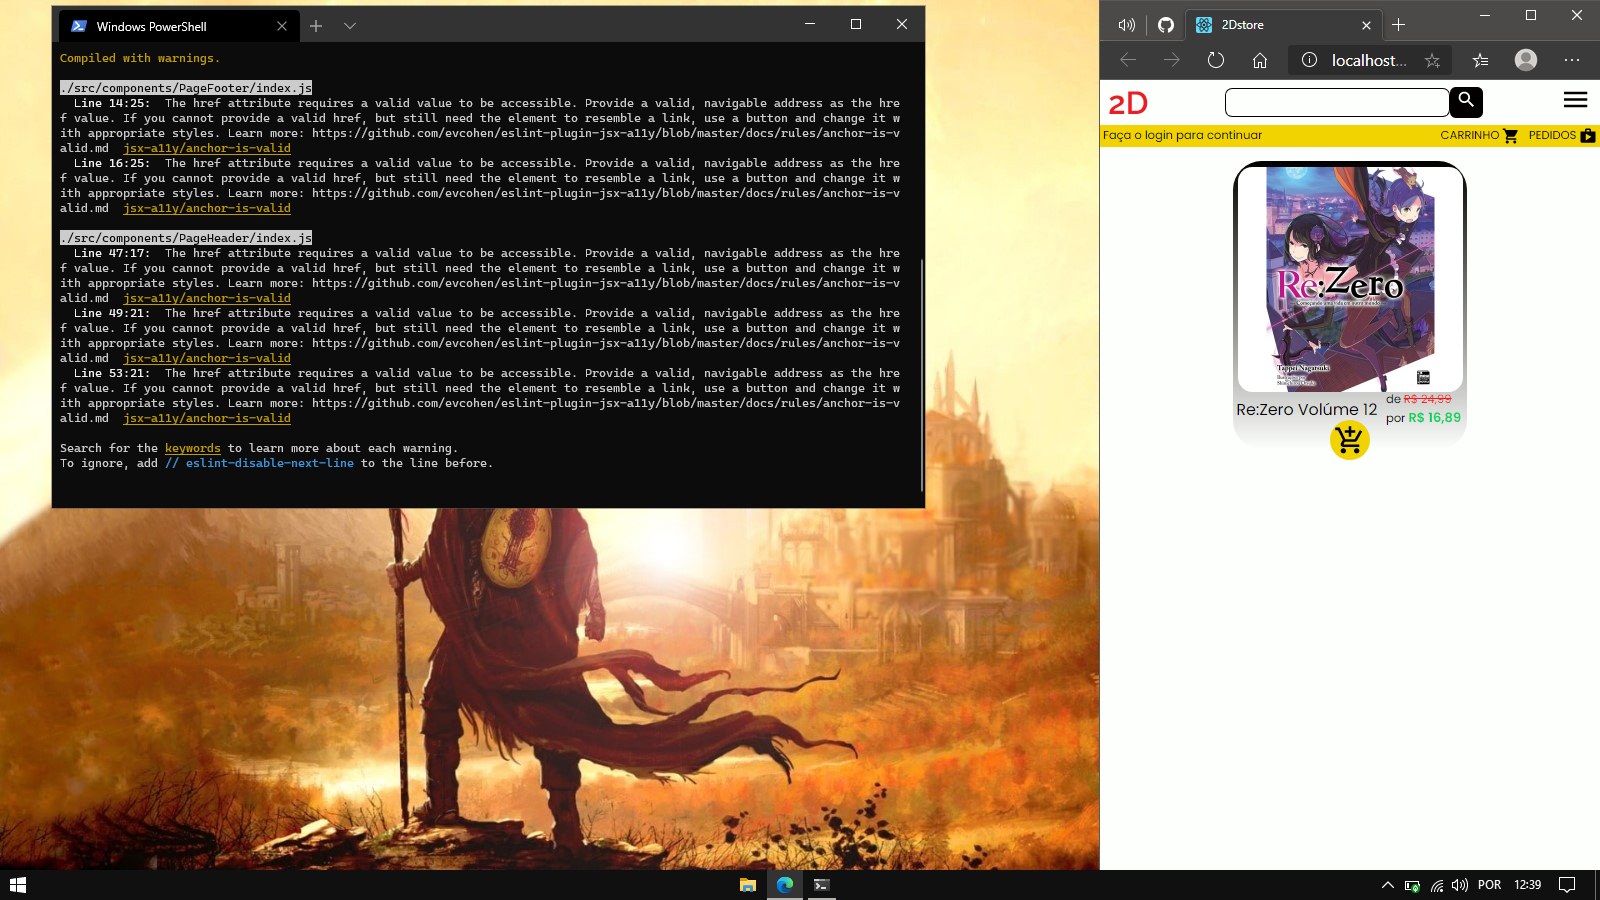Screen dimensions: 1600x900
Task: Click the book format icon on card
Action: 1423,377
